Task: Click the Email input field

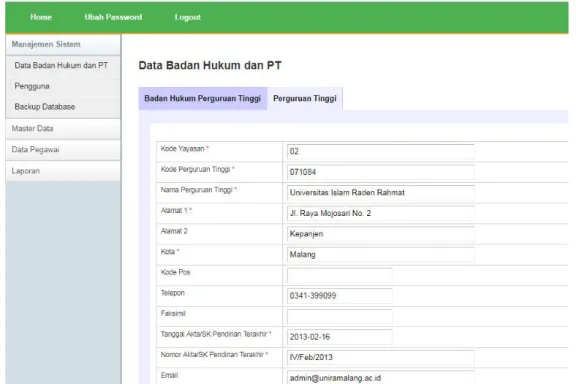Action: pos(381,378)
